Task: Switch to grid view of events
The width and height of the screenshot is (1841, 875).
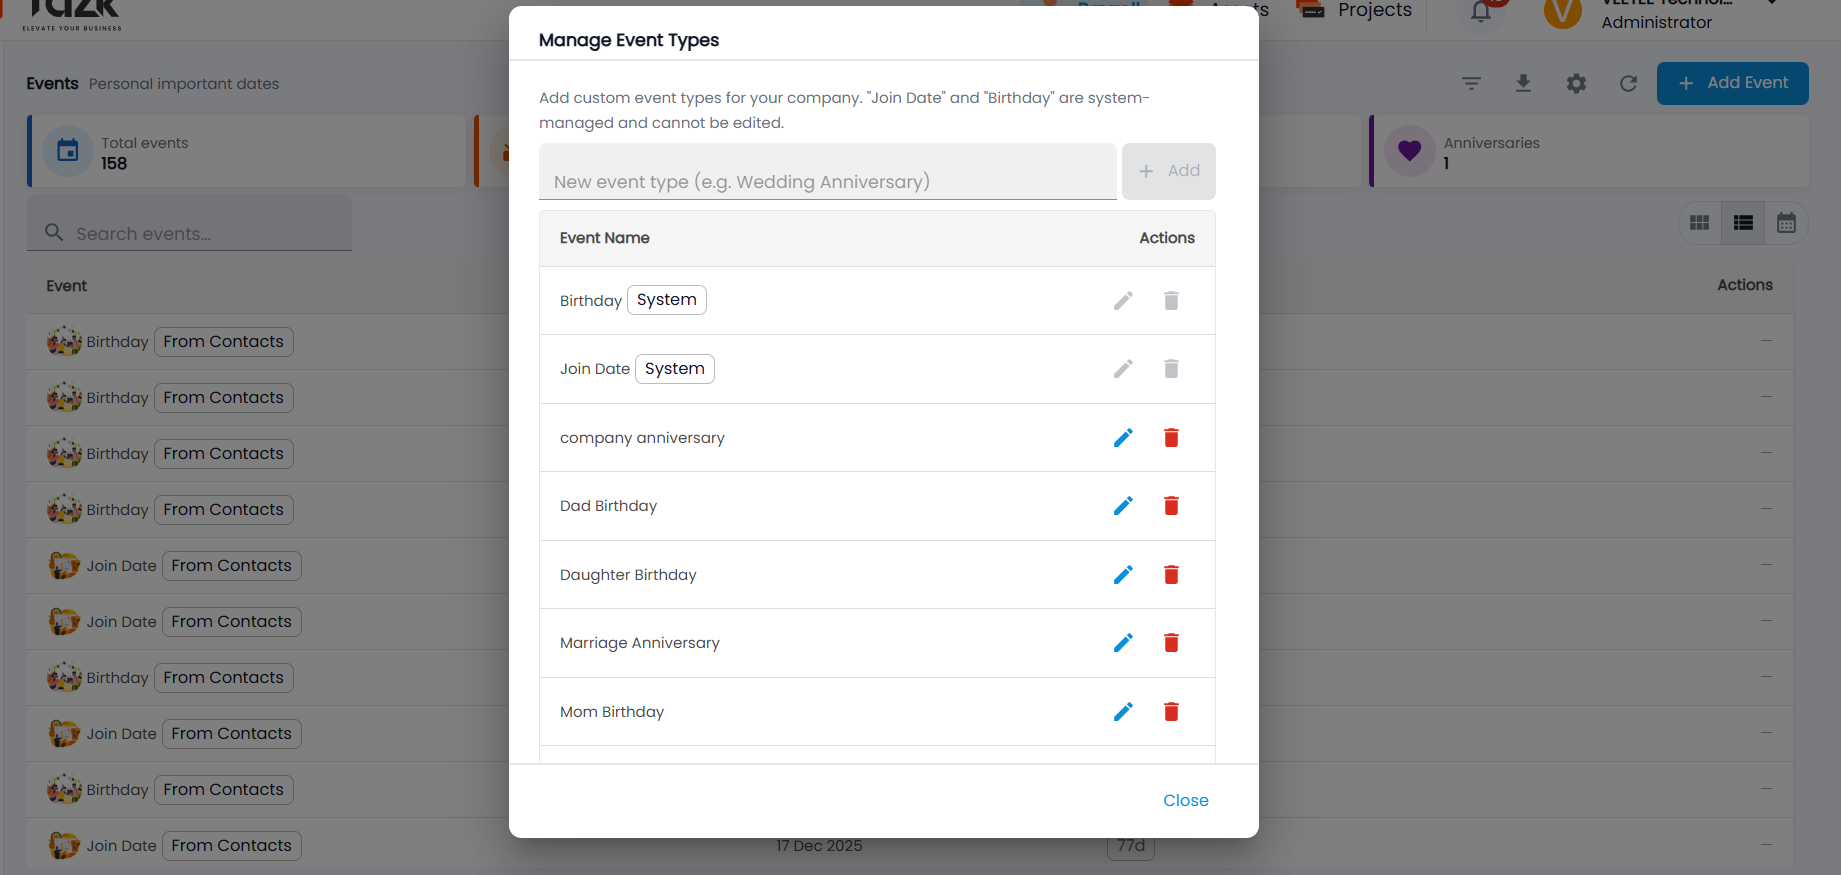Action: coord(1699,223)
